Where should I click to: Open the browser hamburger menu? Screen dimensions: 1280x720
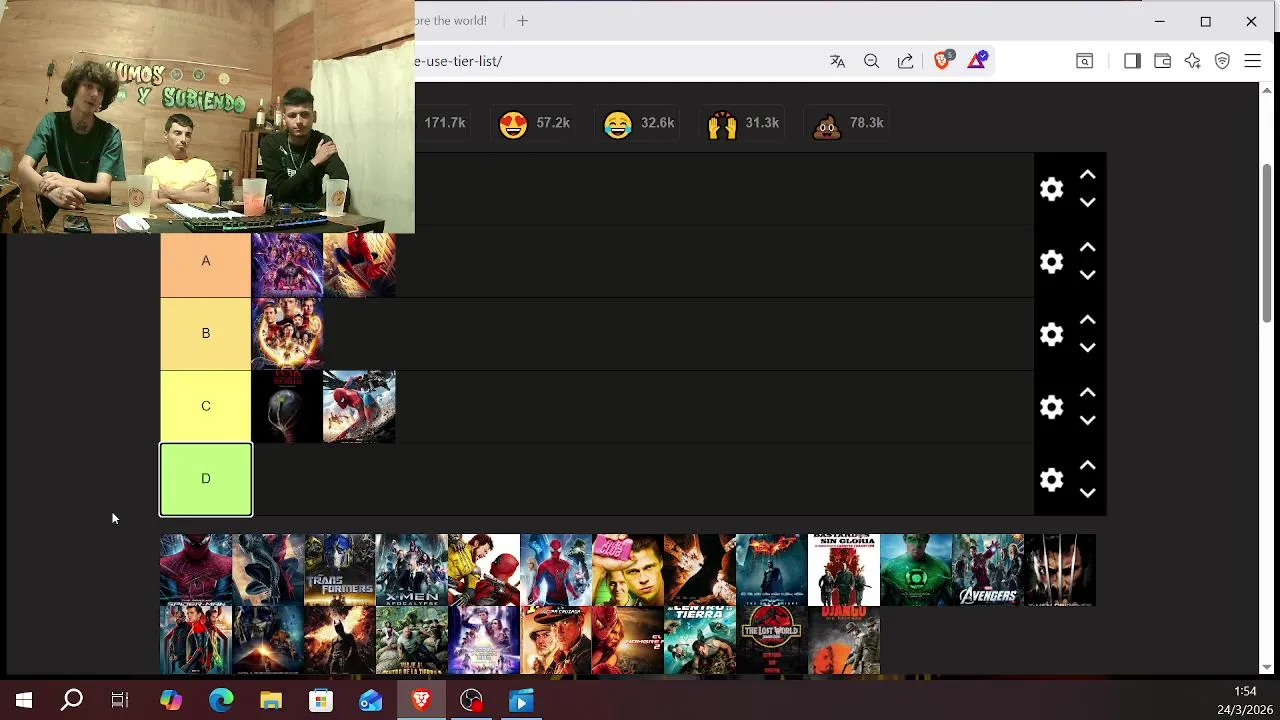click(x=1252, y=61)
